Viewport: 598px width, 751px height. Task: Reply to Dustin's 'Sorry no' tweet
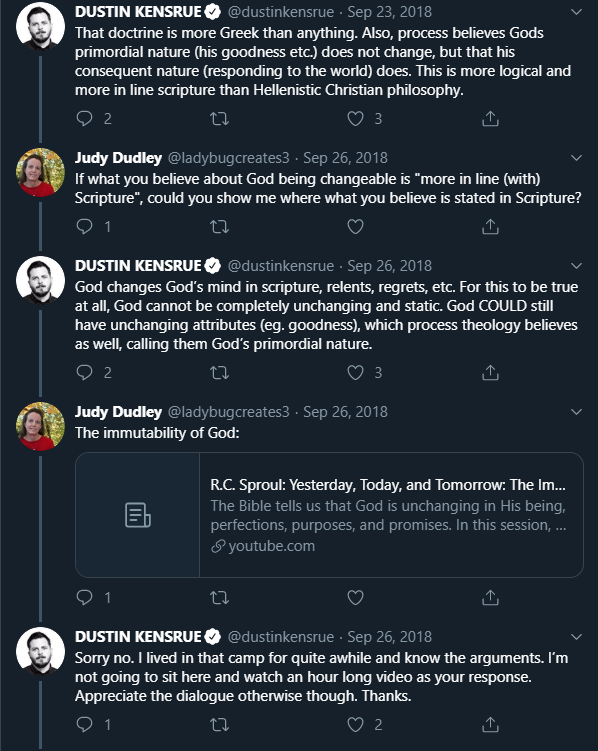[x=84, y=725]
